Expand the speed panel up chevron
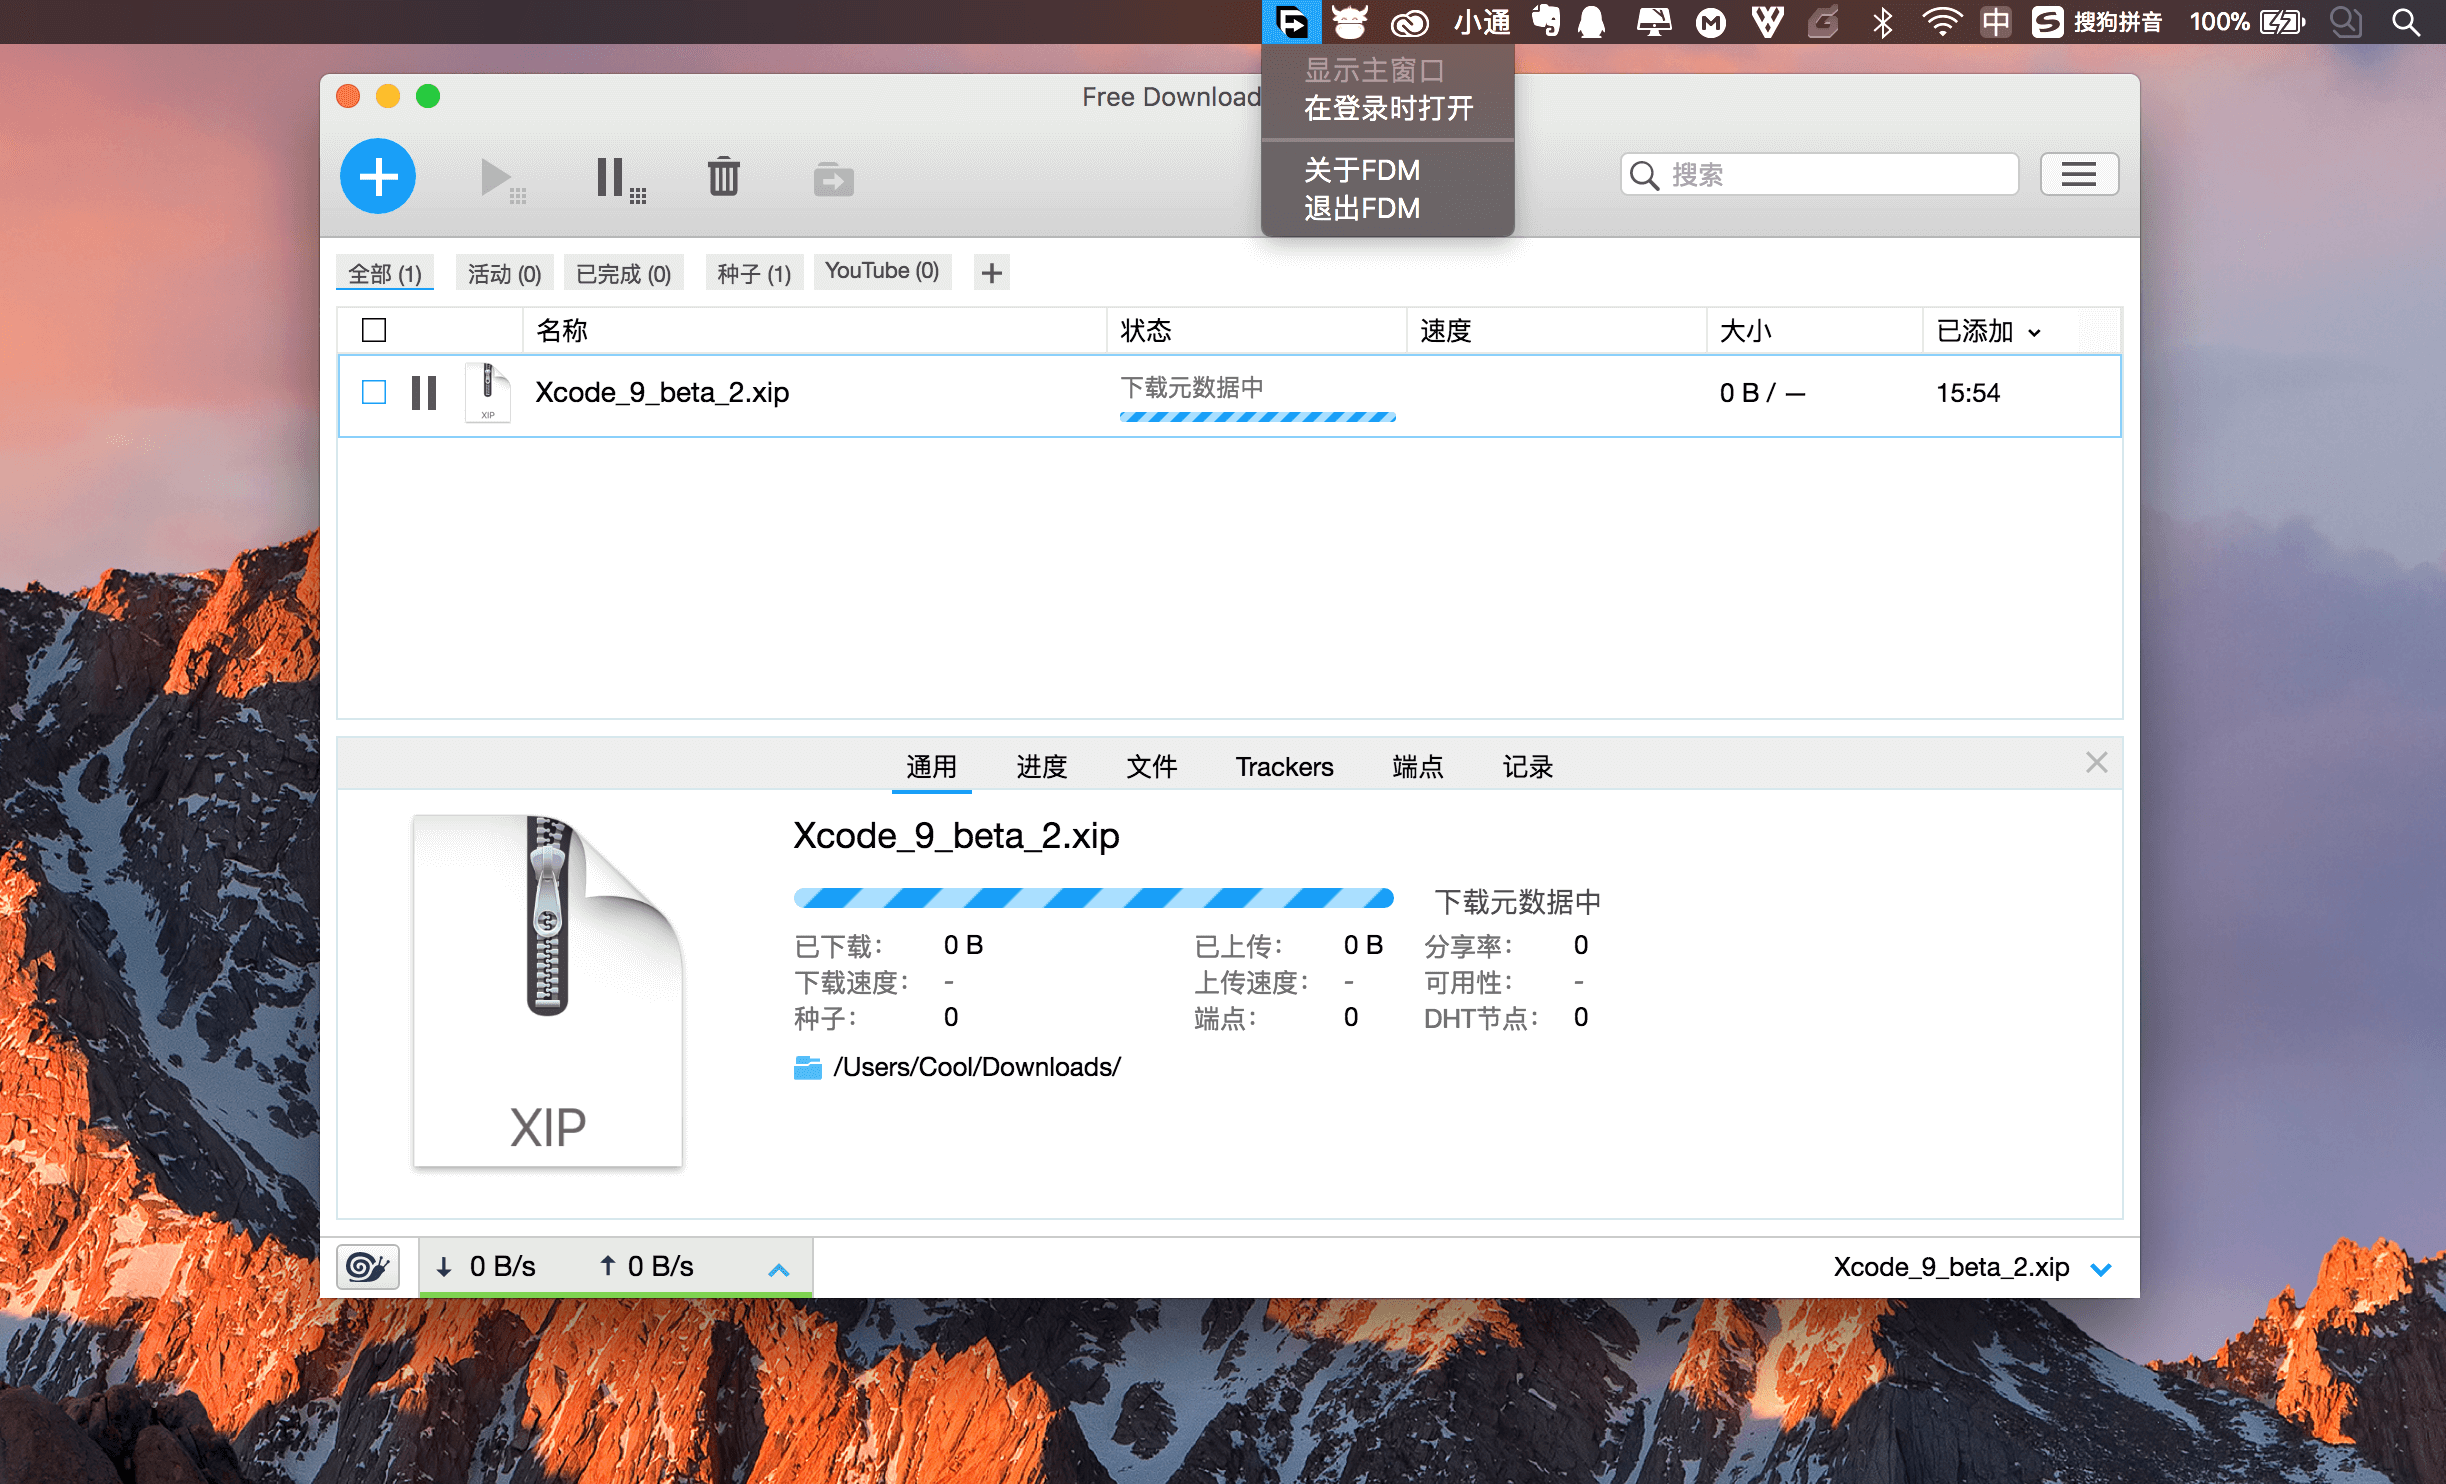Screen dimensions: 2446x1484 coord(778,1270)
